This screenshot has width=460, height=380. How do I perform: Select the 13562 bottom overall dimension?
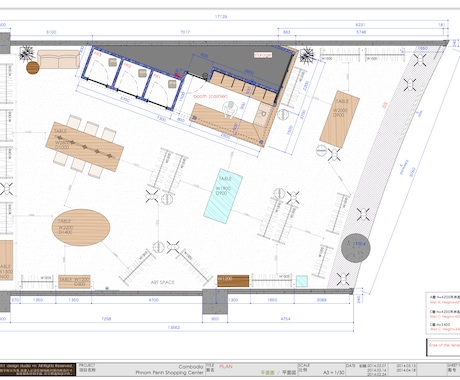click(x=174, y=327)
